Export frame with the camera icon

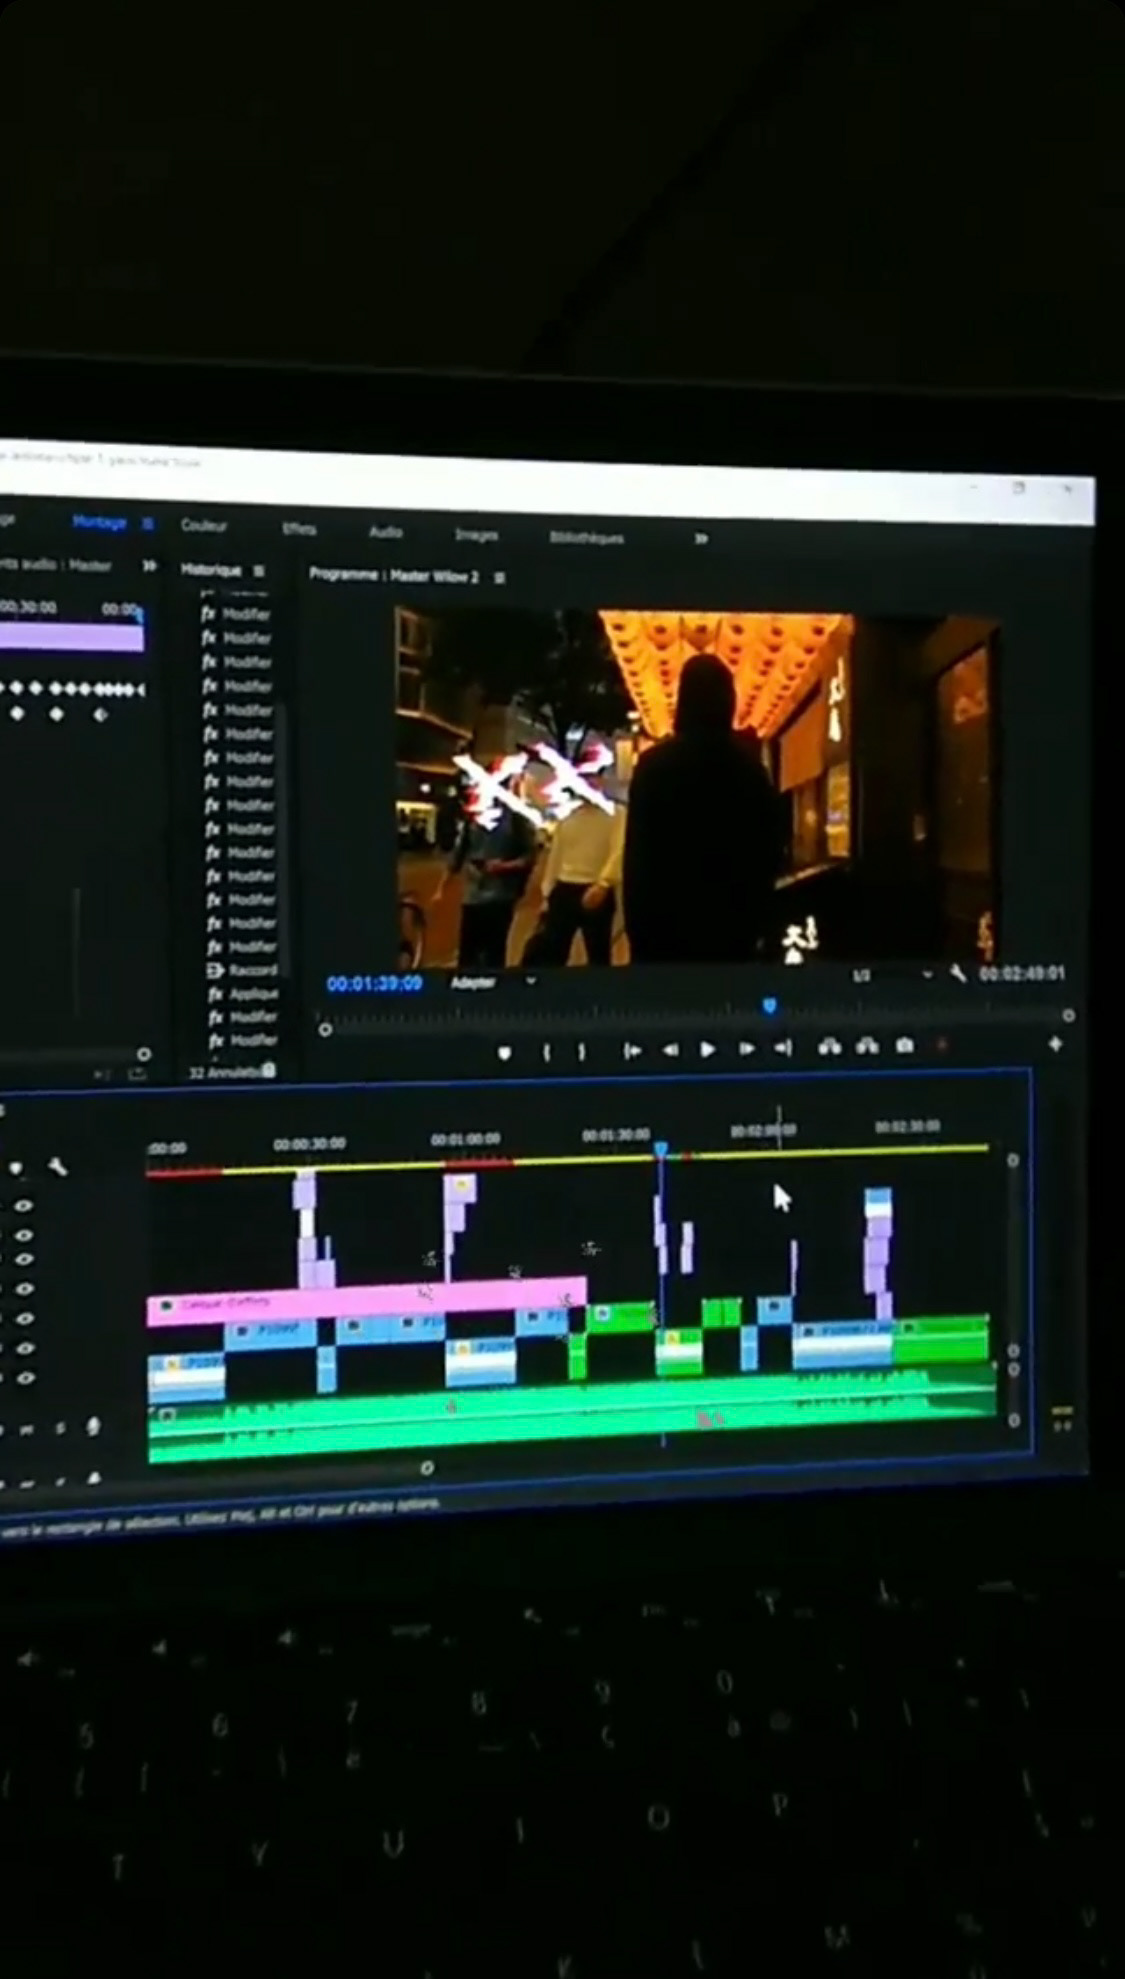(x=904, y=1045)
